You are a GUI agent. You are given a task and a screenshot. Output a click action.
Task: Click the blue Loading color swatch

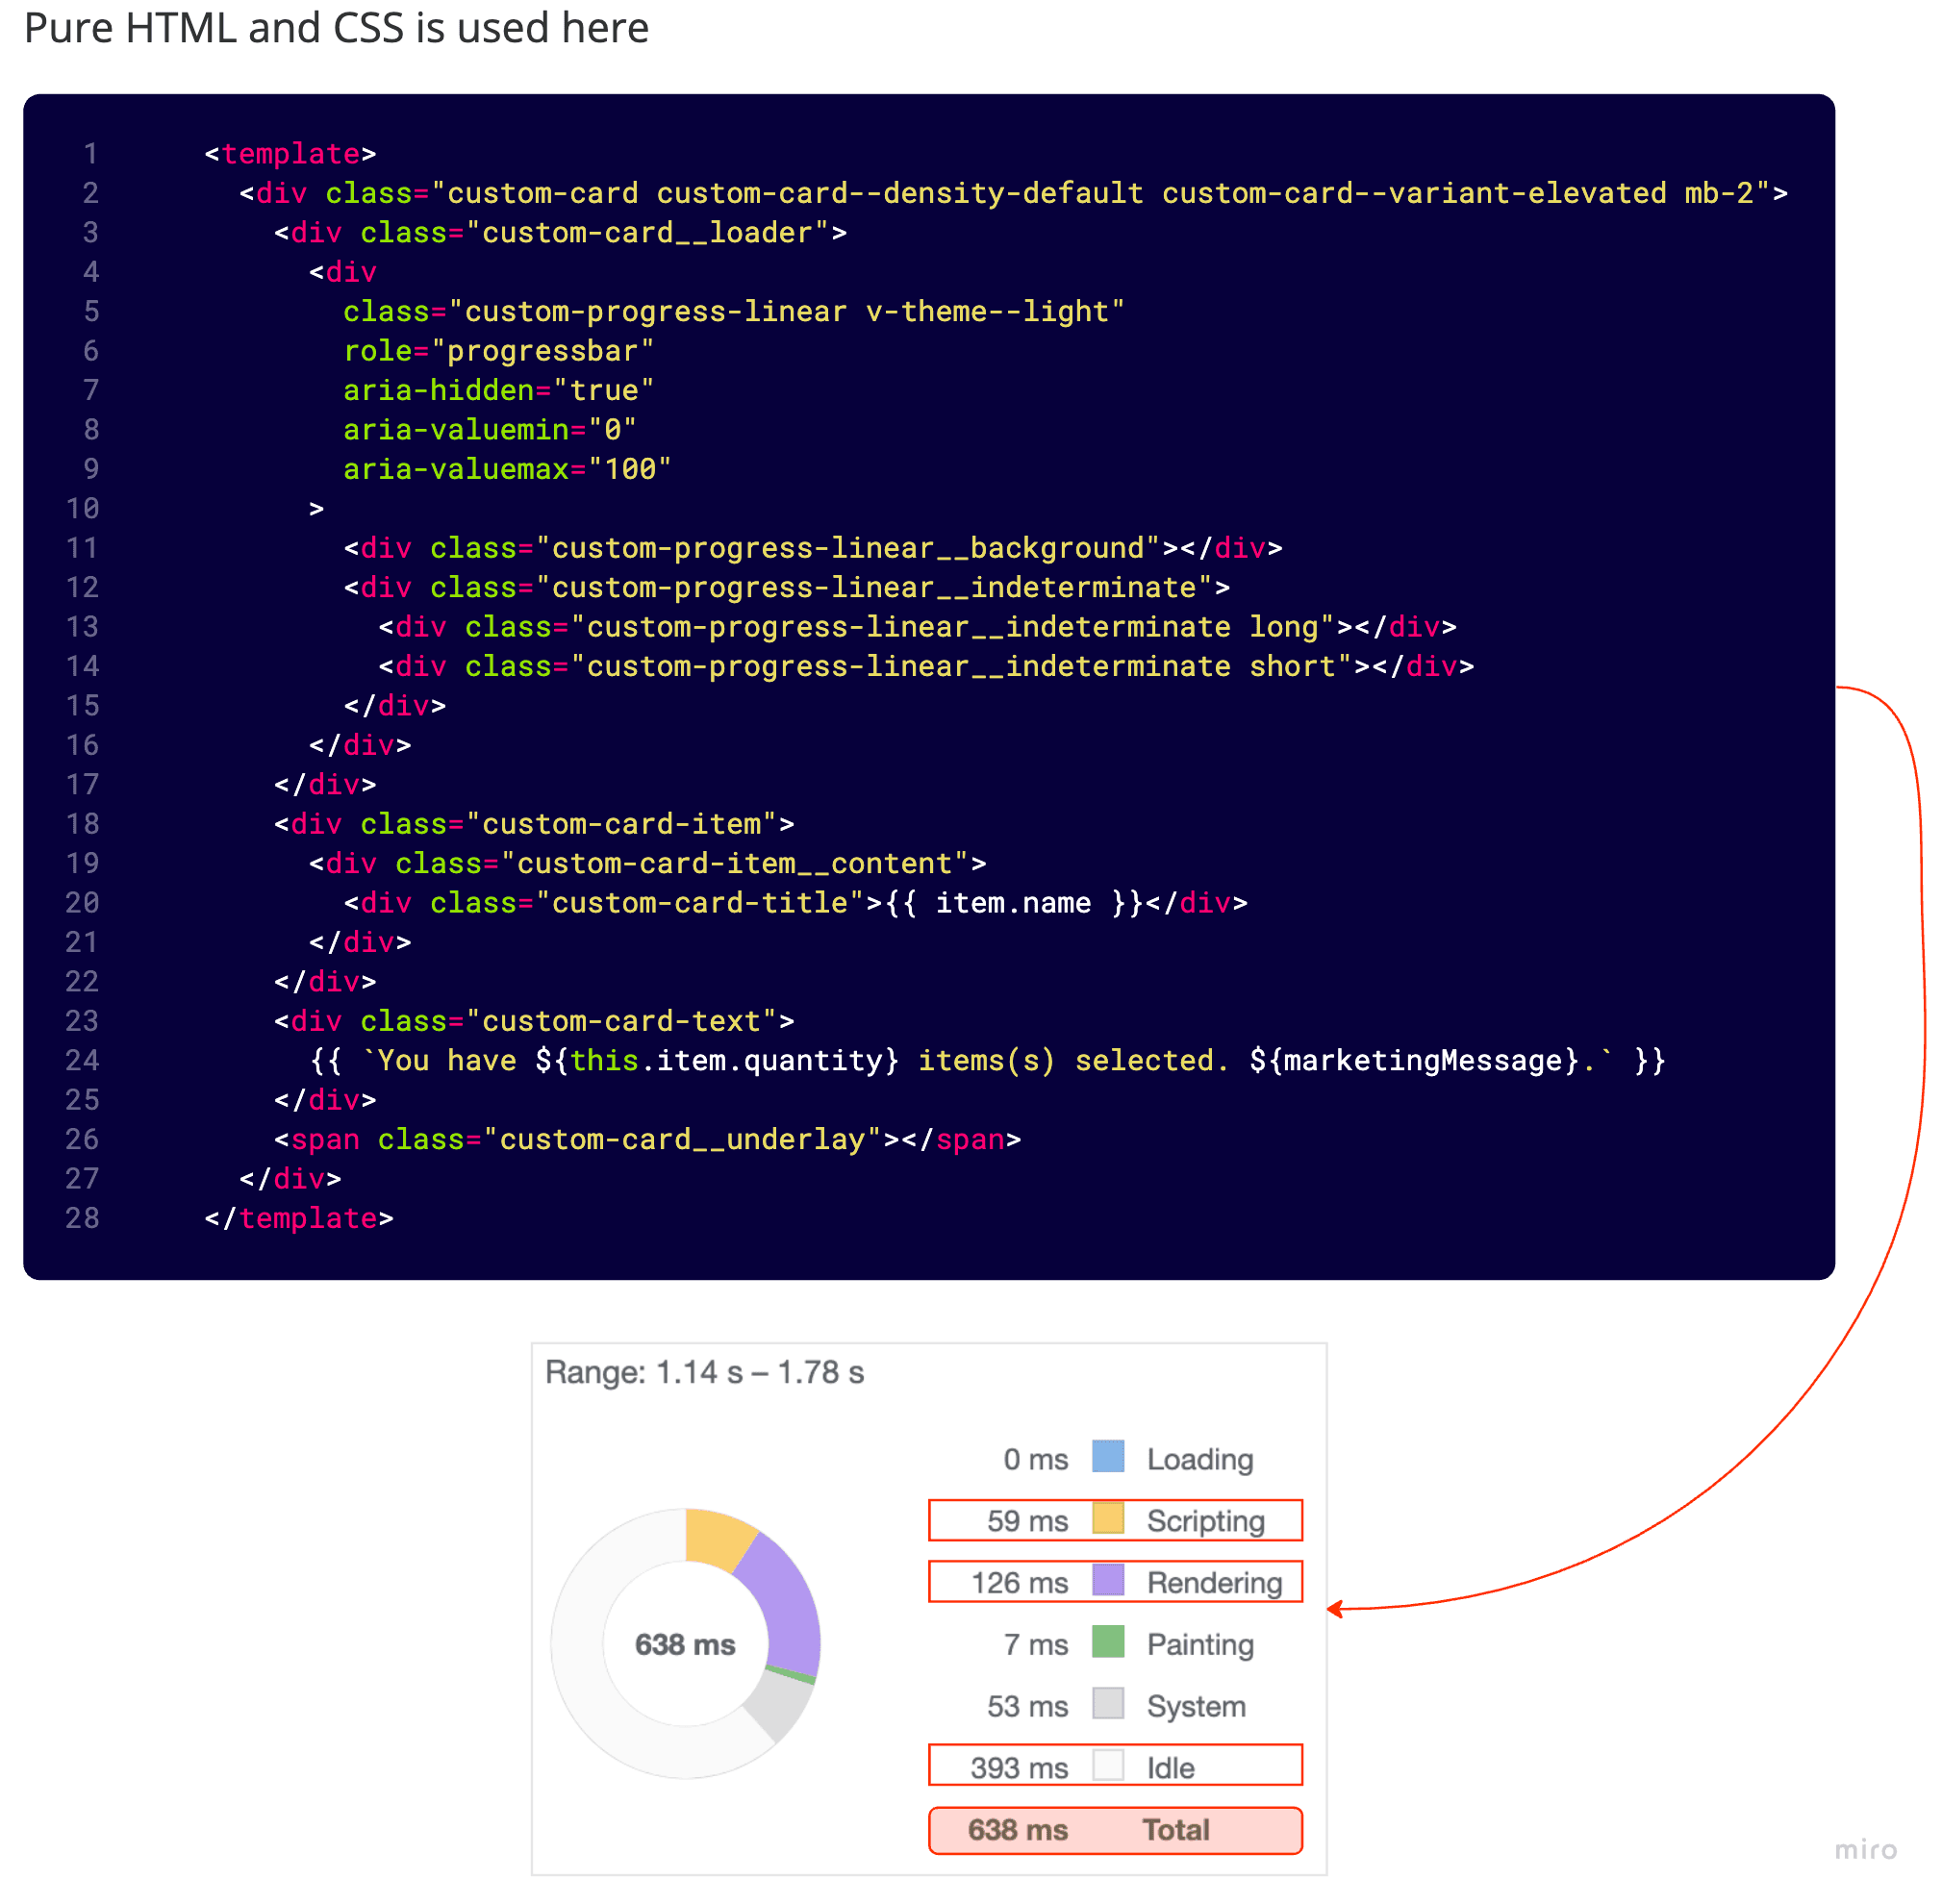pos(1108,1457)
